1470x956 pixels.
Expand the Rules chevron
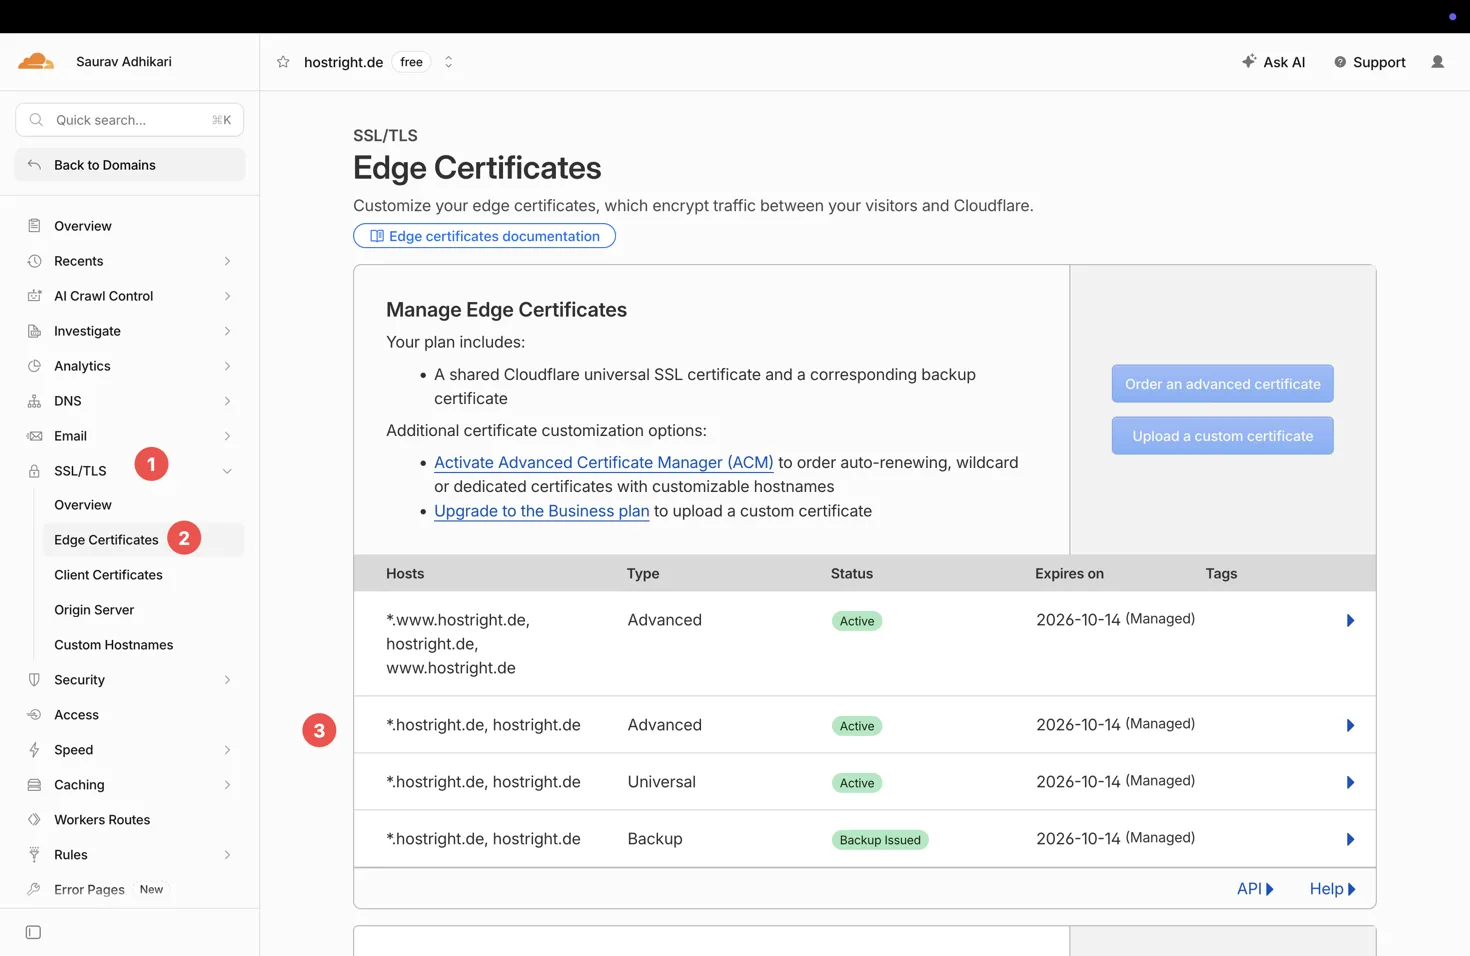pyautogui.click(x=227, y=855)
